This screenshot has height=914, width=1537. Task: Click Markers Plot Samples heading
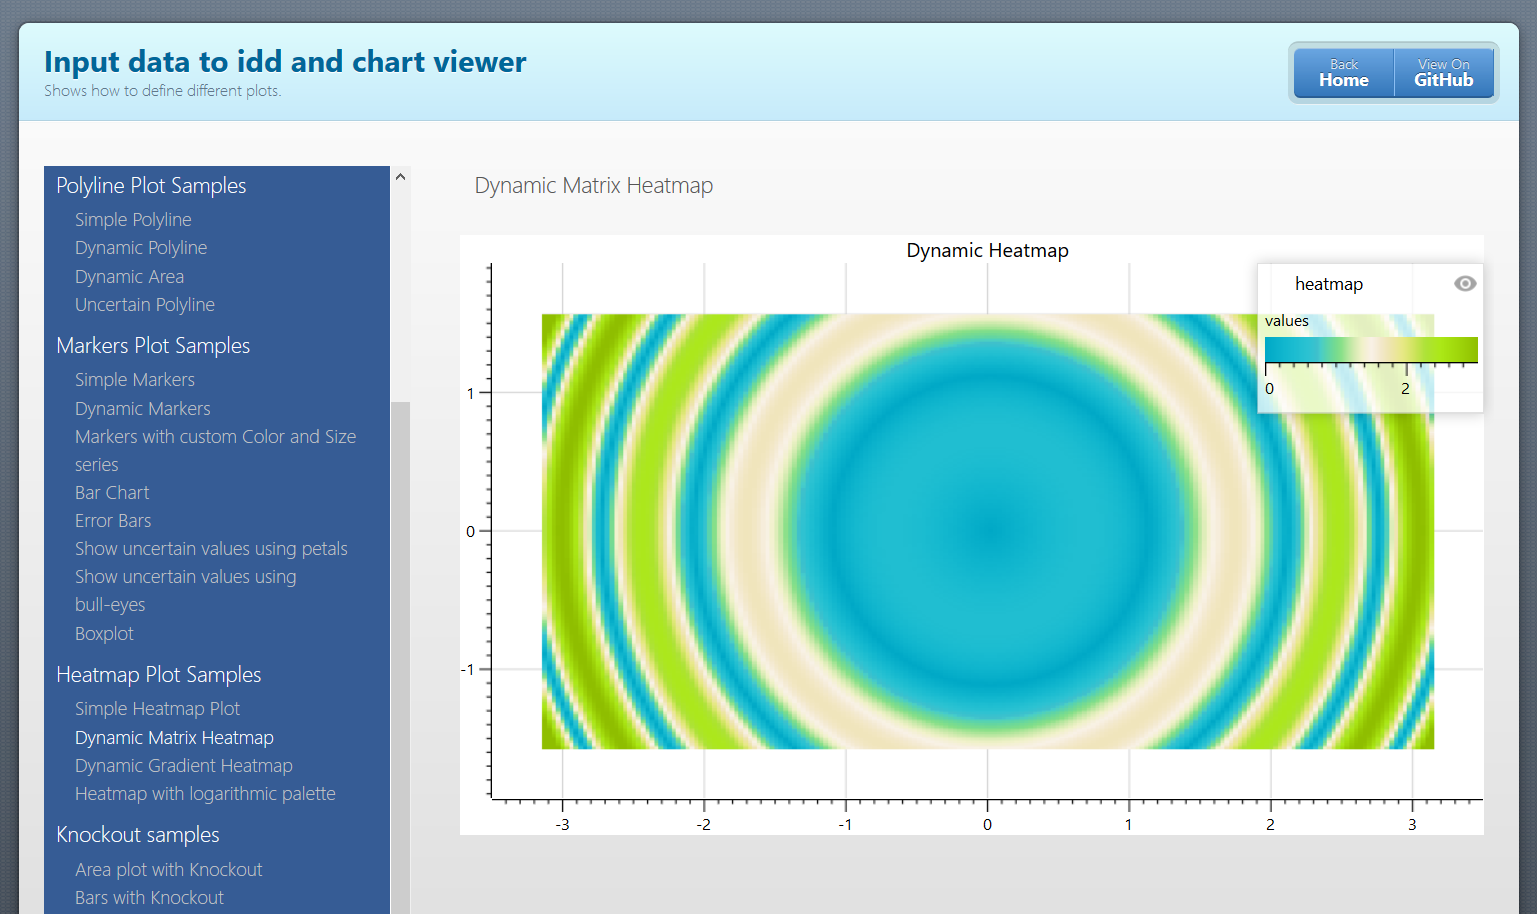(x=153, y=346)
